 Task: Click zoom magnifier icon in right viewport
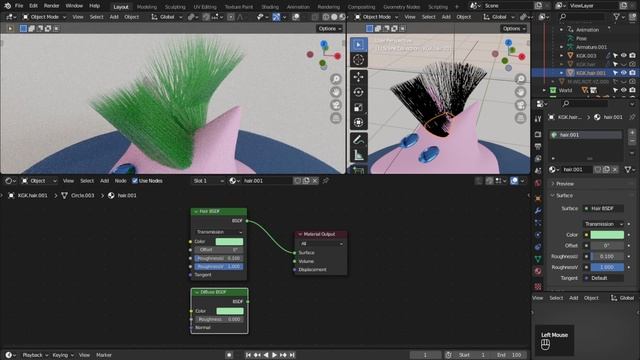point(520,79)
